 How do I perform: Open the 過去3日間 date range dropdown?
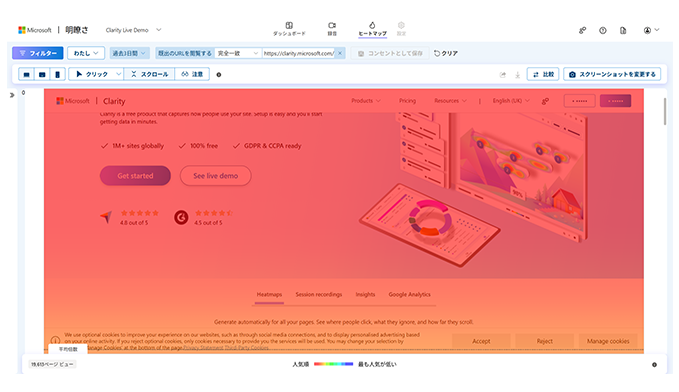[129, 53]
